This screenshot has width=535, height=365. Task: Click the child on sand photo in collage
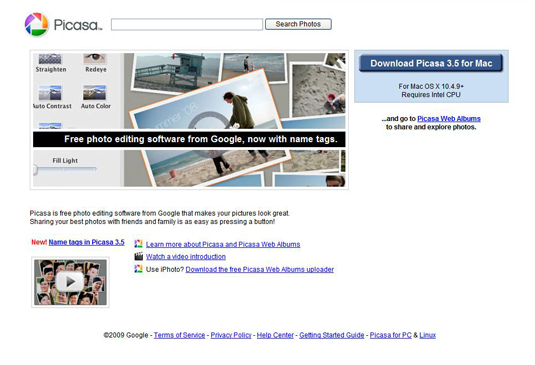tap(318, 90)
